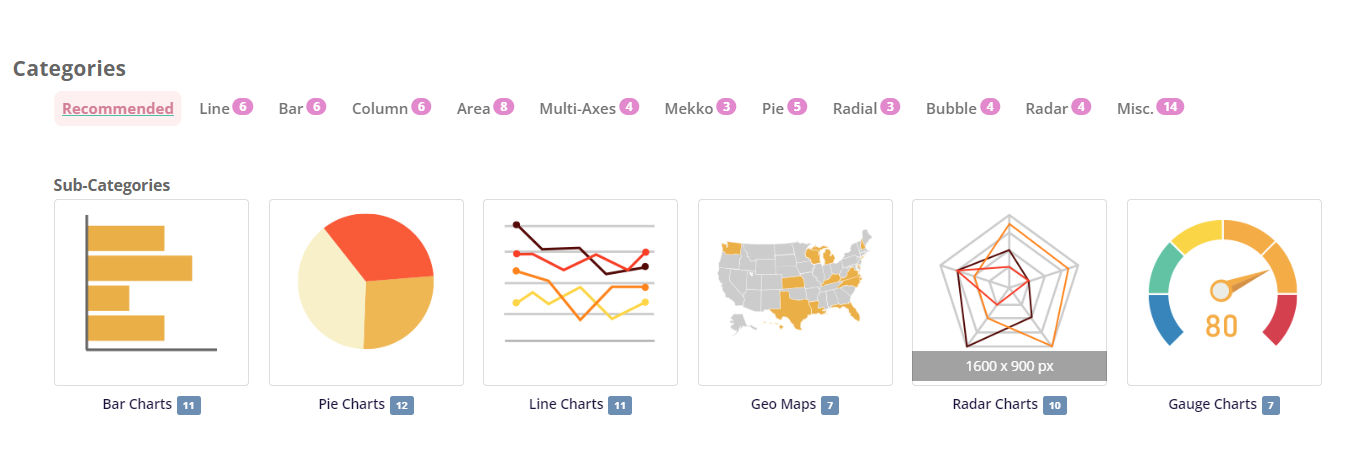The height and width of the screenshot is (452, 1345).
Task: Switch to the Bar category tab
Action: pos(291,108)
